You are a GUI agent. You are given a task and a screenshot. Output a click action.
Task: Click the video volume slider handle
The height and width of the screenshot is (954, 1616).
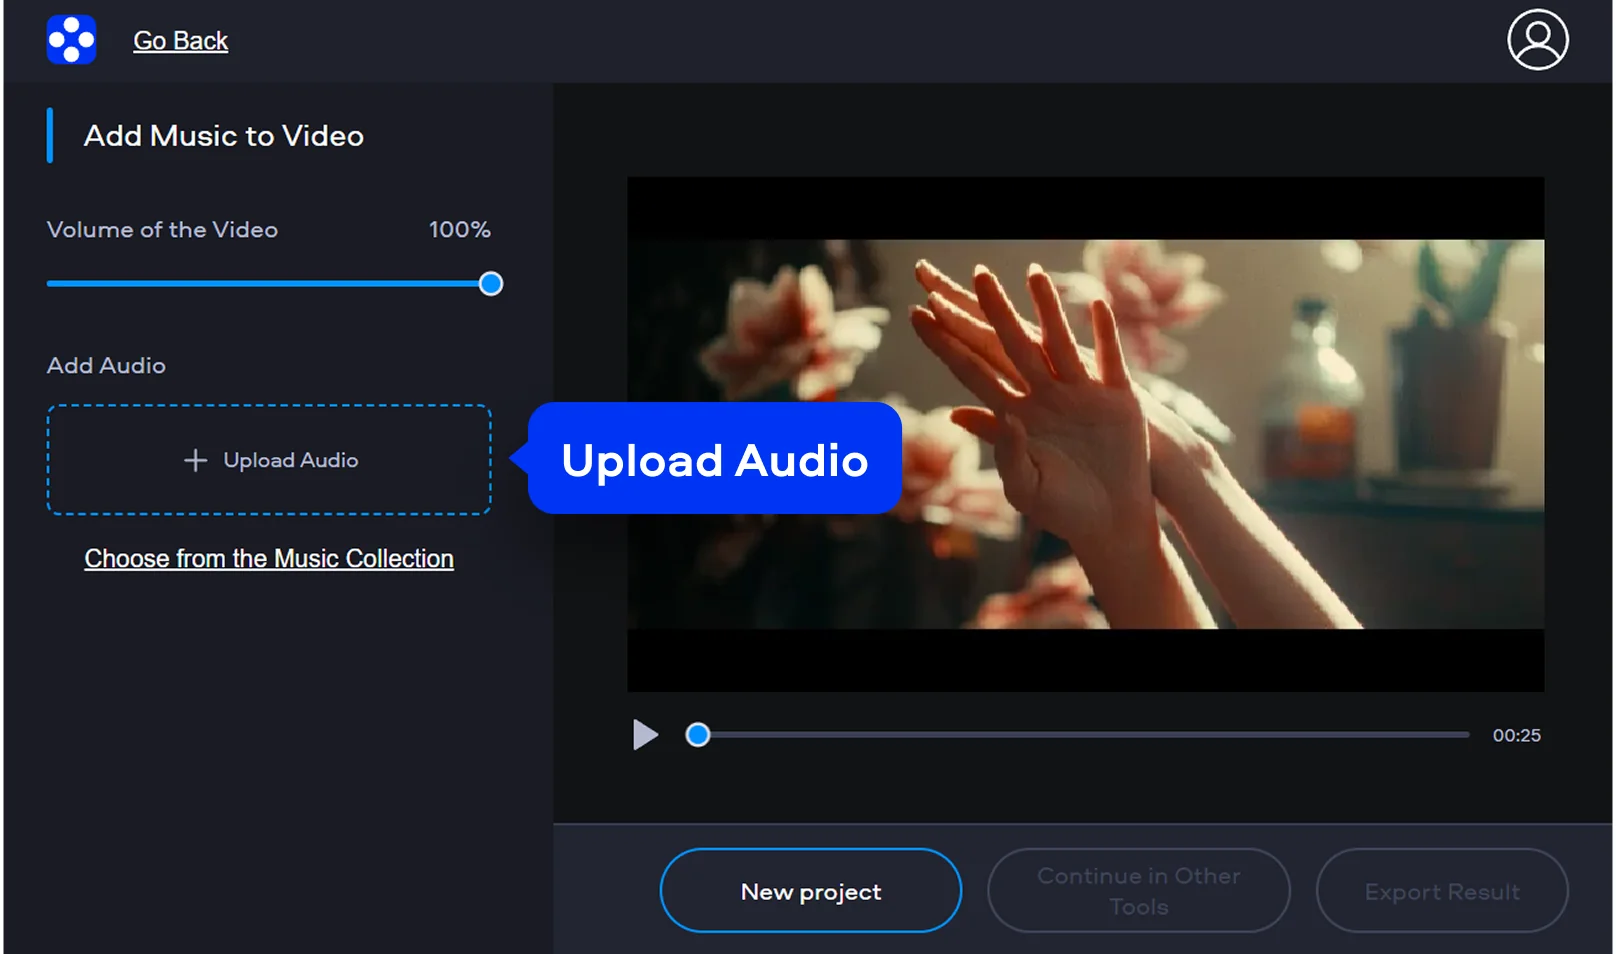(x=490, y=284)
